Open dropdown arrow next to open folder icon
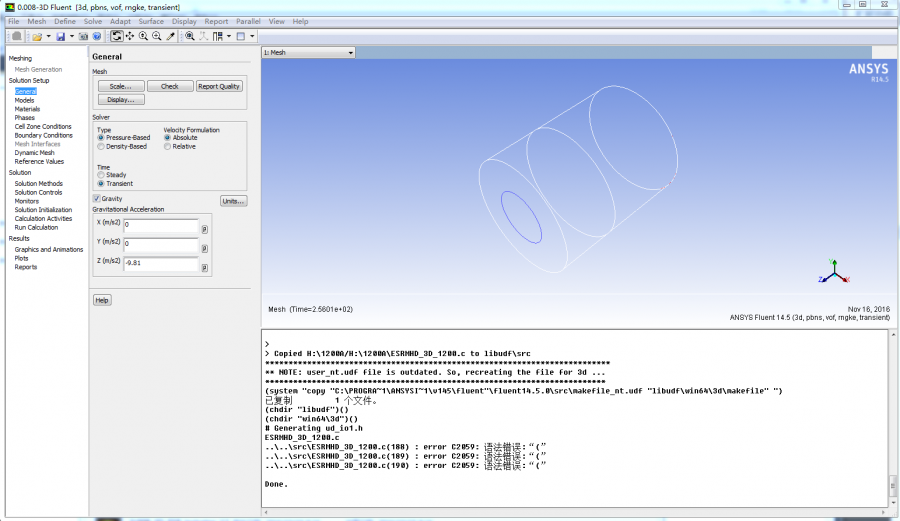900x521 pixels. 48,36
